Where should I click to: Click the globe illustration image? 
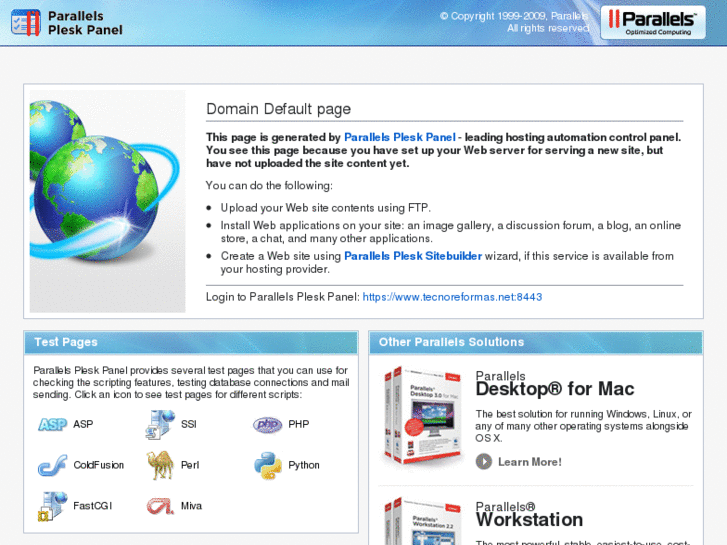(108, 201)
